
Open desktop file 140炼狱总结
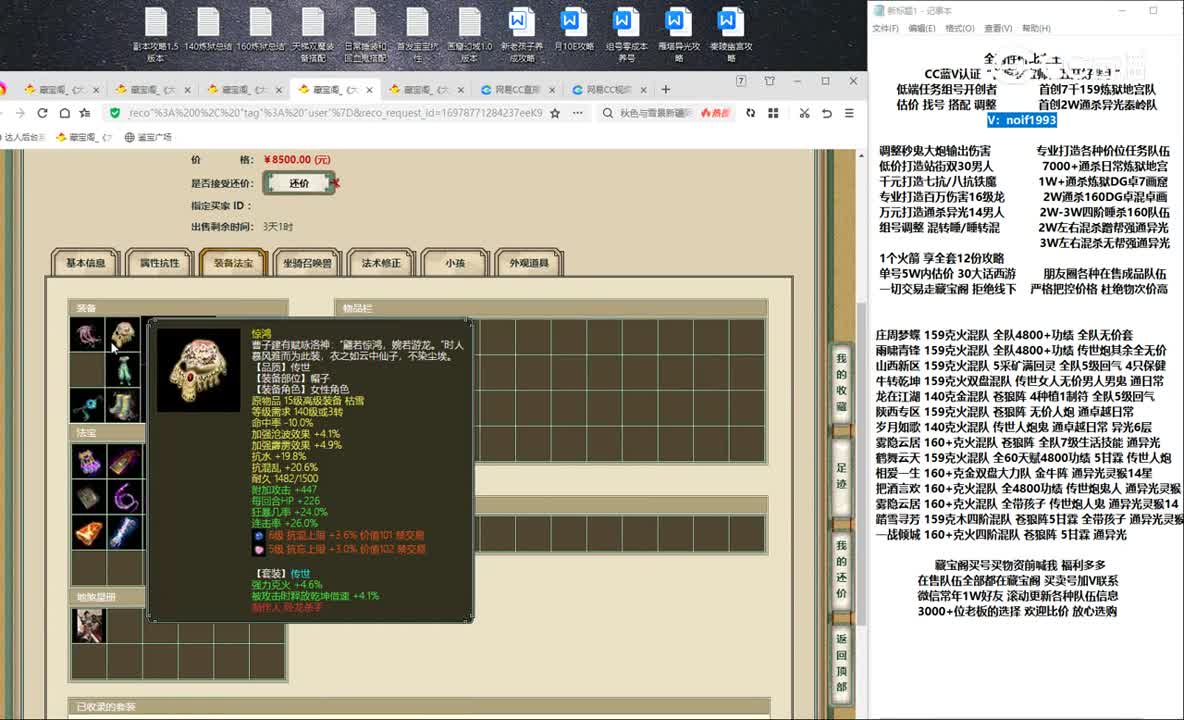[x=208, y=30]
